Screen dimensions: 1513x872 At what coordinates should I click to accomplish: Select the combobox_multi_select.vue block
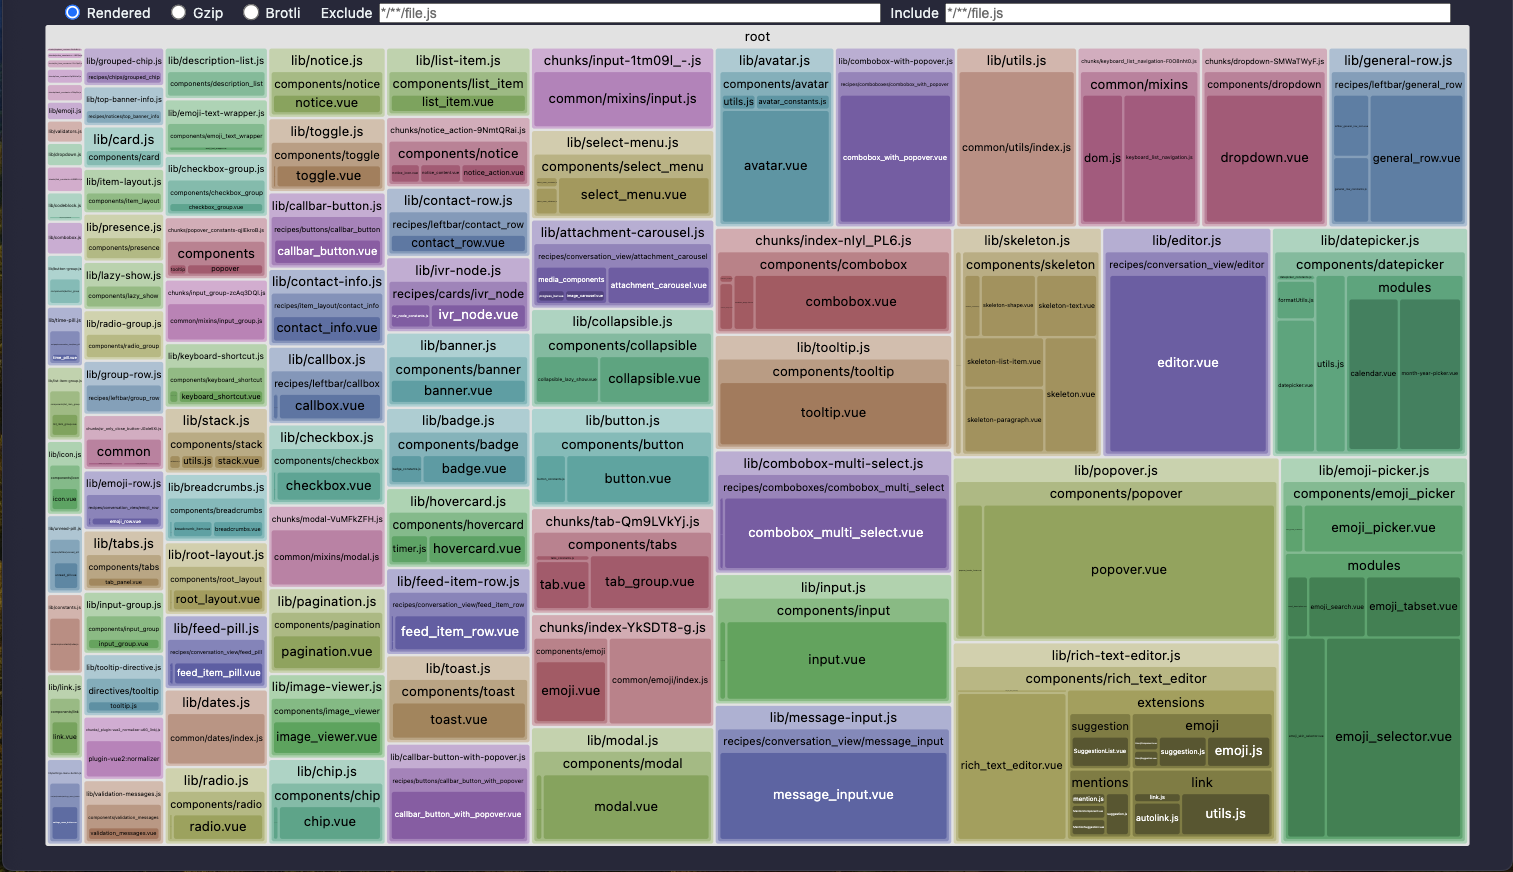pos(836,533)
